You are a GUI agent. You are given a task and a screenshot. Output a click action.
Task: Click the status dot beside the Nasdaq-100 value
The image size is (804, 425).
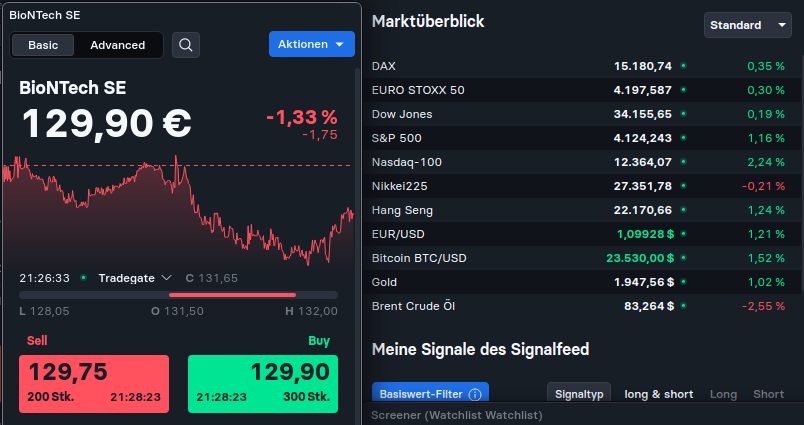(x=683, y=162)
